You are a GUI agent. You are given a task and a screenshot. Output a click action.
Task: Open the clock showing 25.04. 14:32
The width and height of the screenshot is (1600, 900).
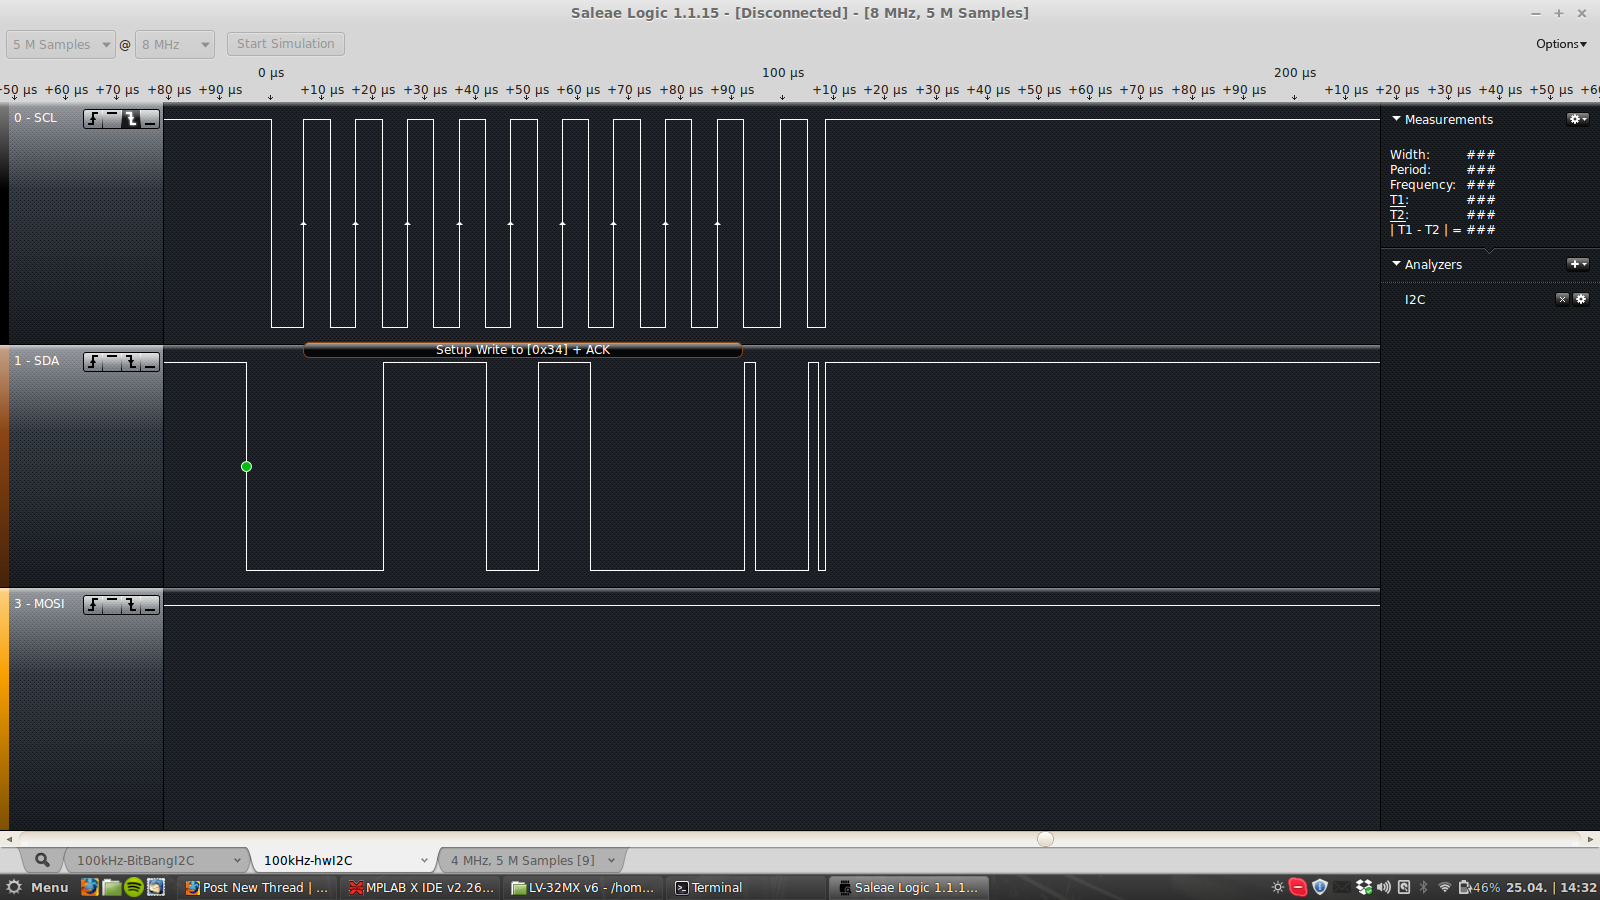(1552, 888)
